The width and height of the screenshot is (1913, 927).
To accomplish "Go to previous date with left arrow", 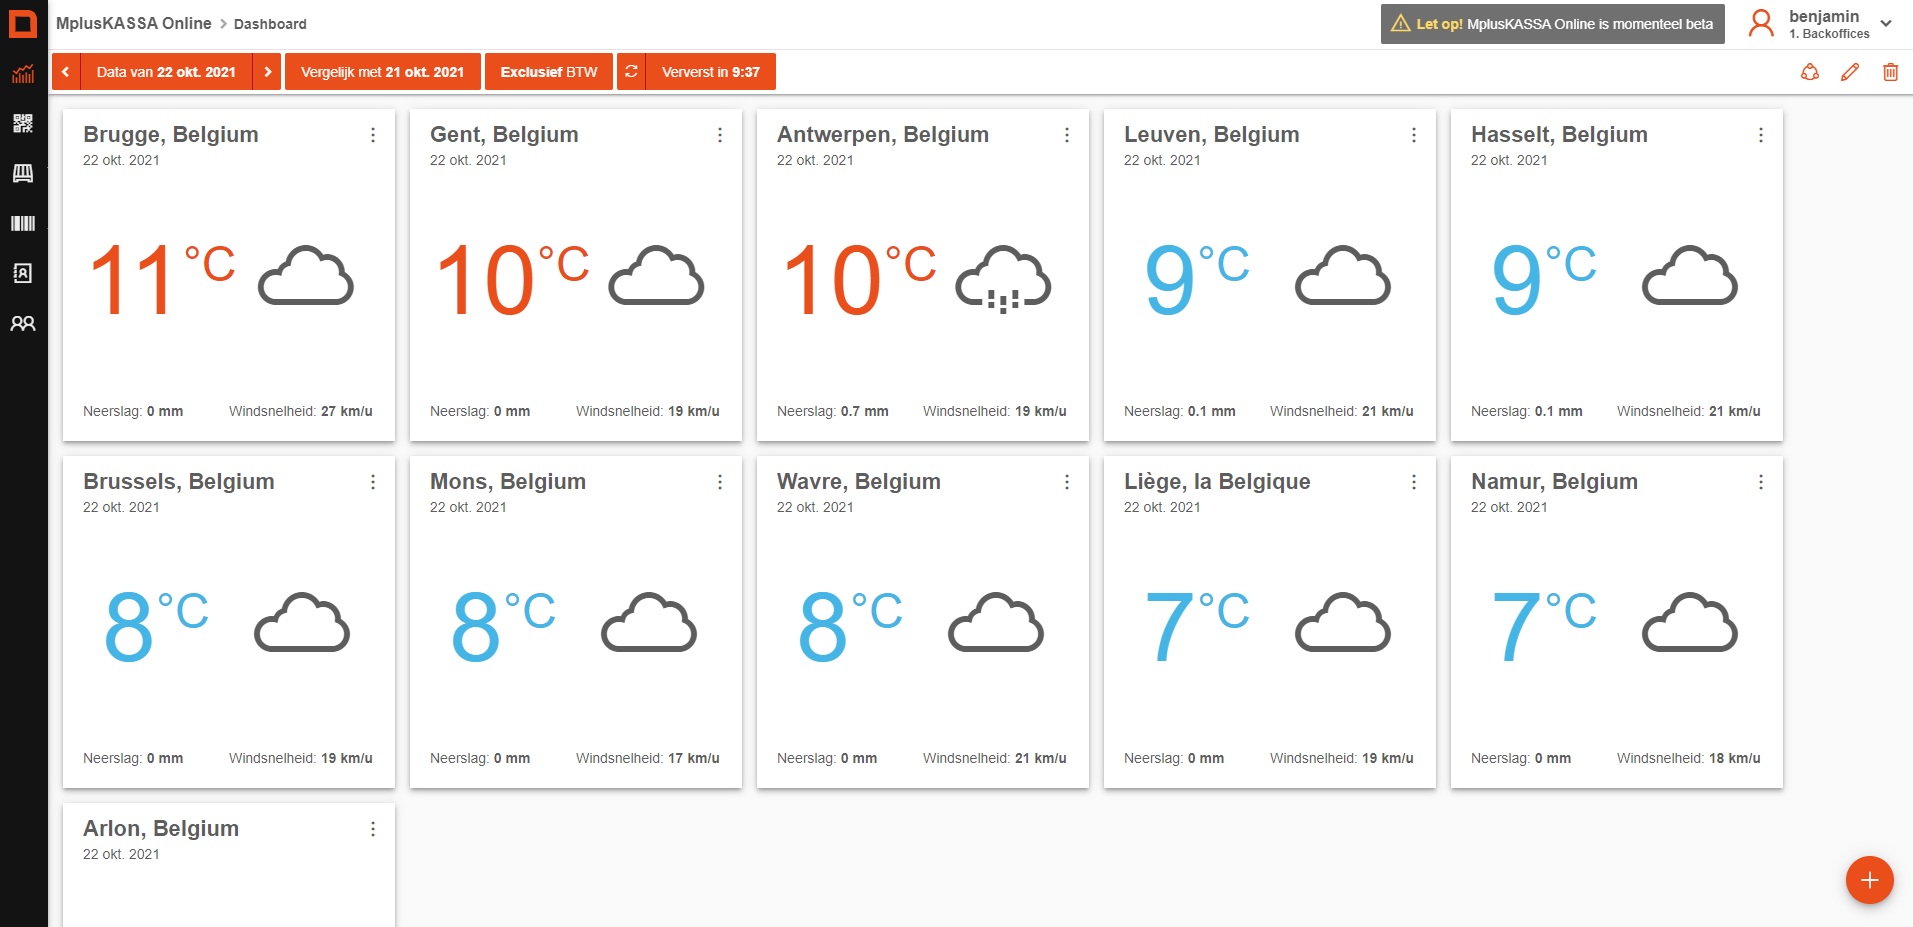I will [66, 72].
